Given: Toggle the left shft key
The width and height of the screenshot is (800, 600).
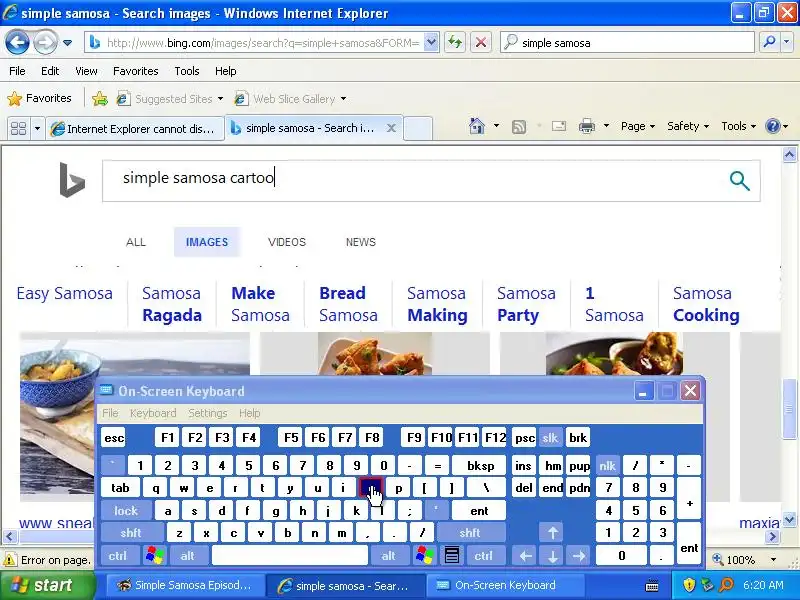Looking at the screenshot, I should click(131, 533).
